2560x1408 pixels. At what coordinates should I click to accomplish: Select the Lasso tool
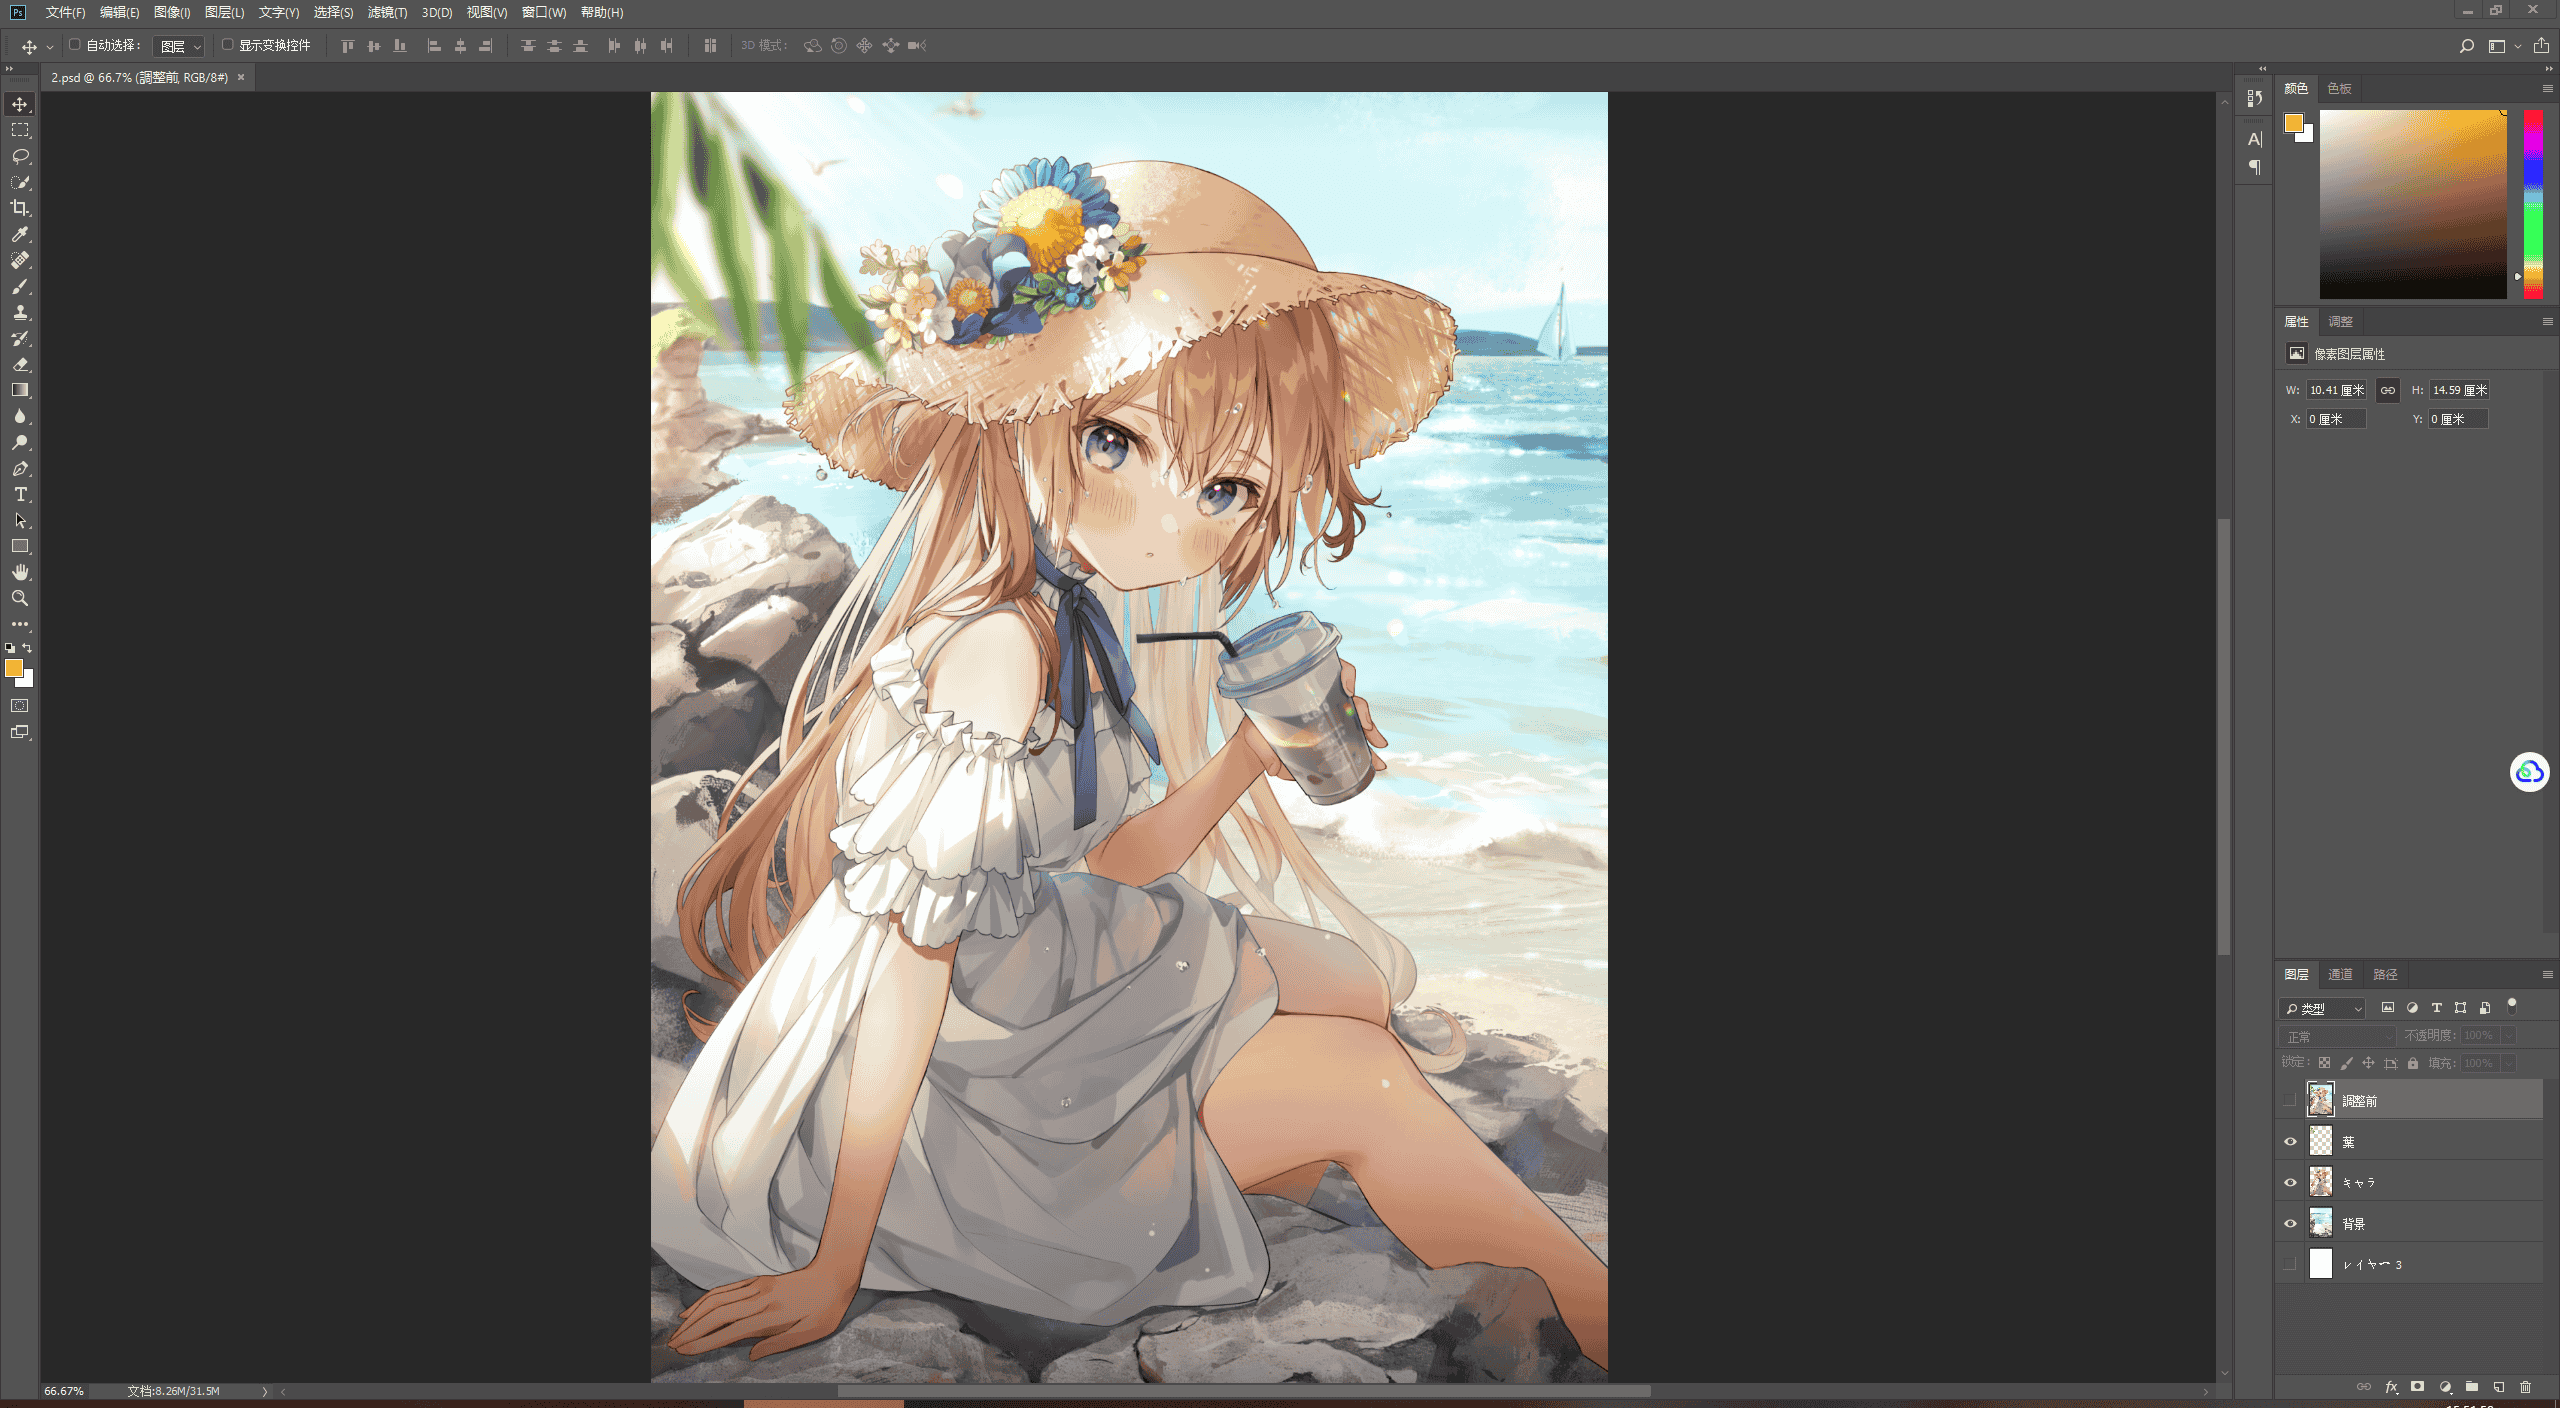[20, 156]
